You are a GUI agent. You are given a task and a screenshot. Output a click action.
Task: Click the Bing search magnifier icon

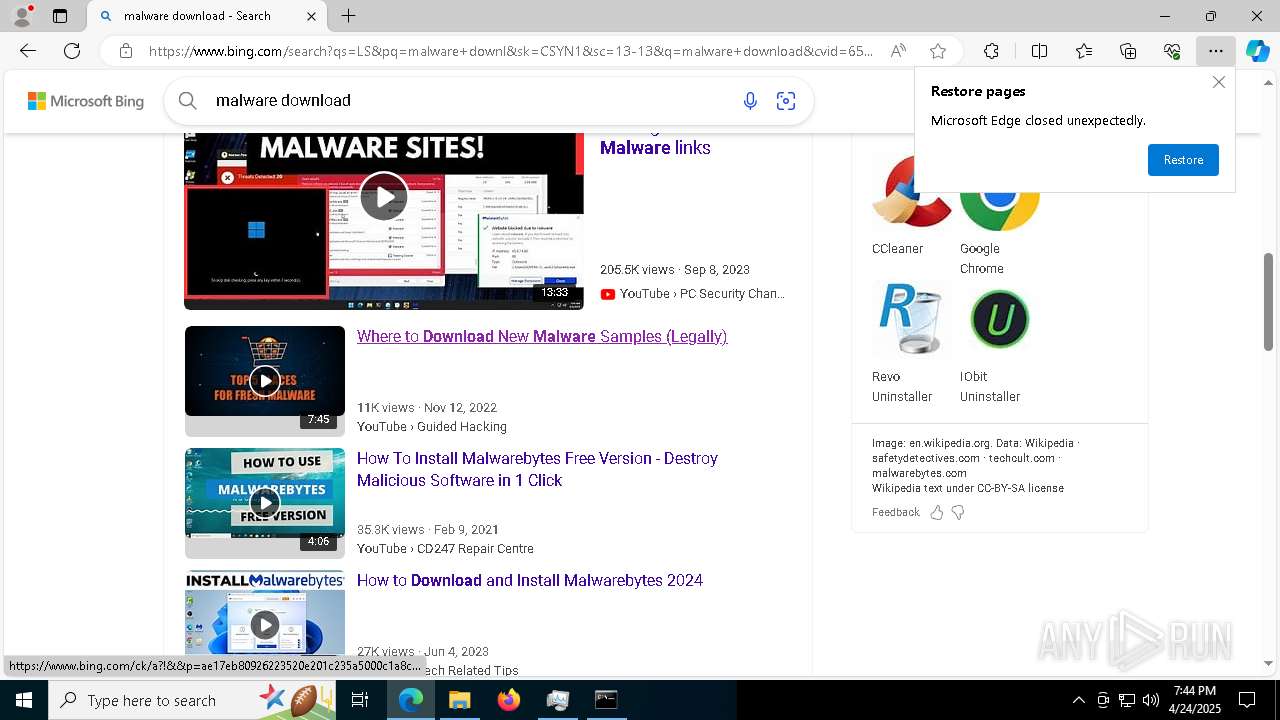187,100
